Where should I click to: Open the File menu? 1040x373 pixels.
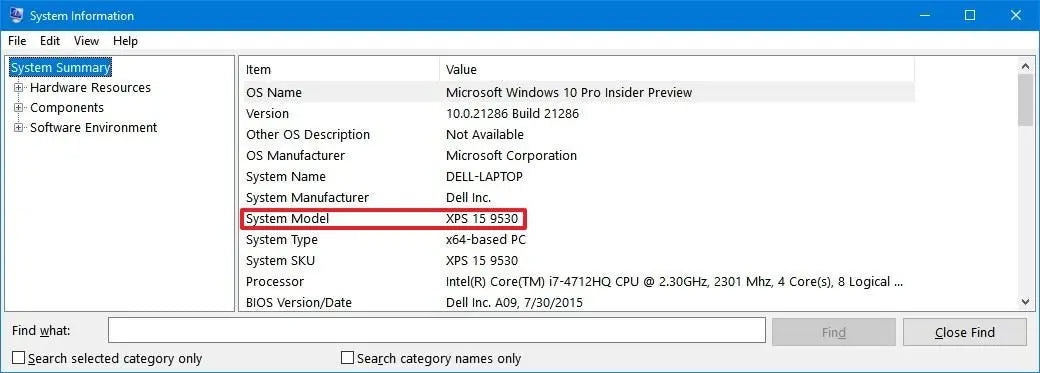17,41
